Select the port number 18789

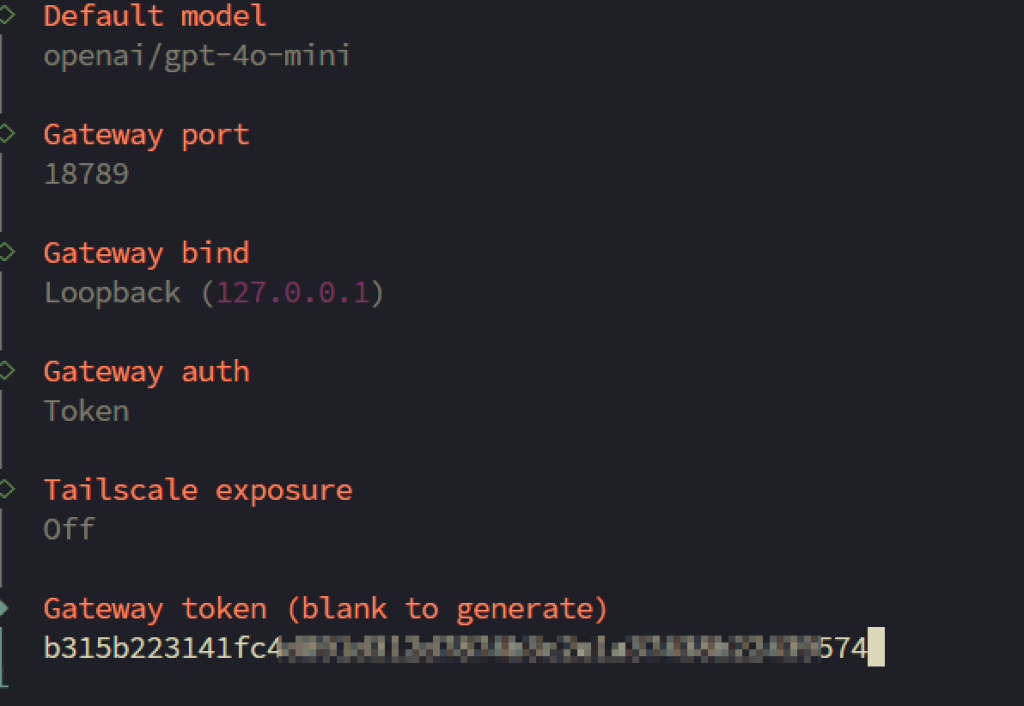[x=86, y=174]
